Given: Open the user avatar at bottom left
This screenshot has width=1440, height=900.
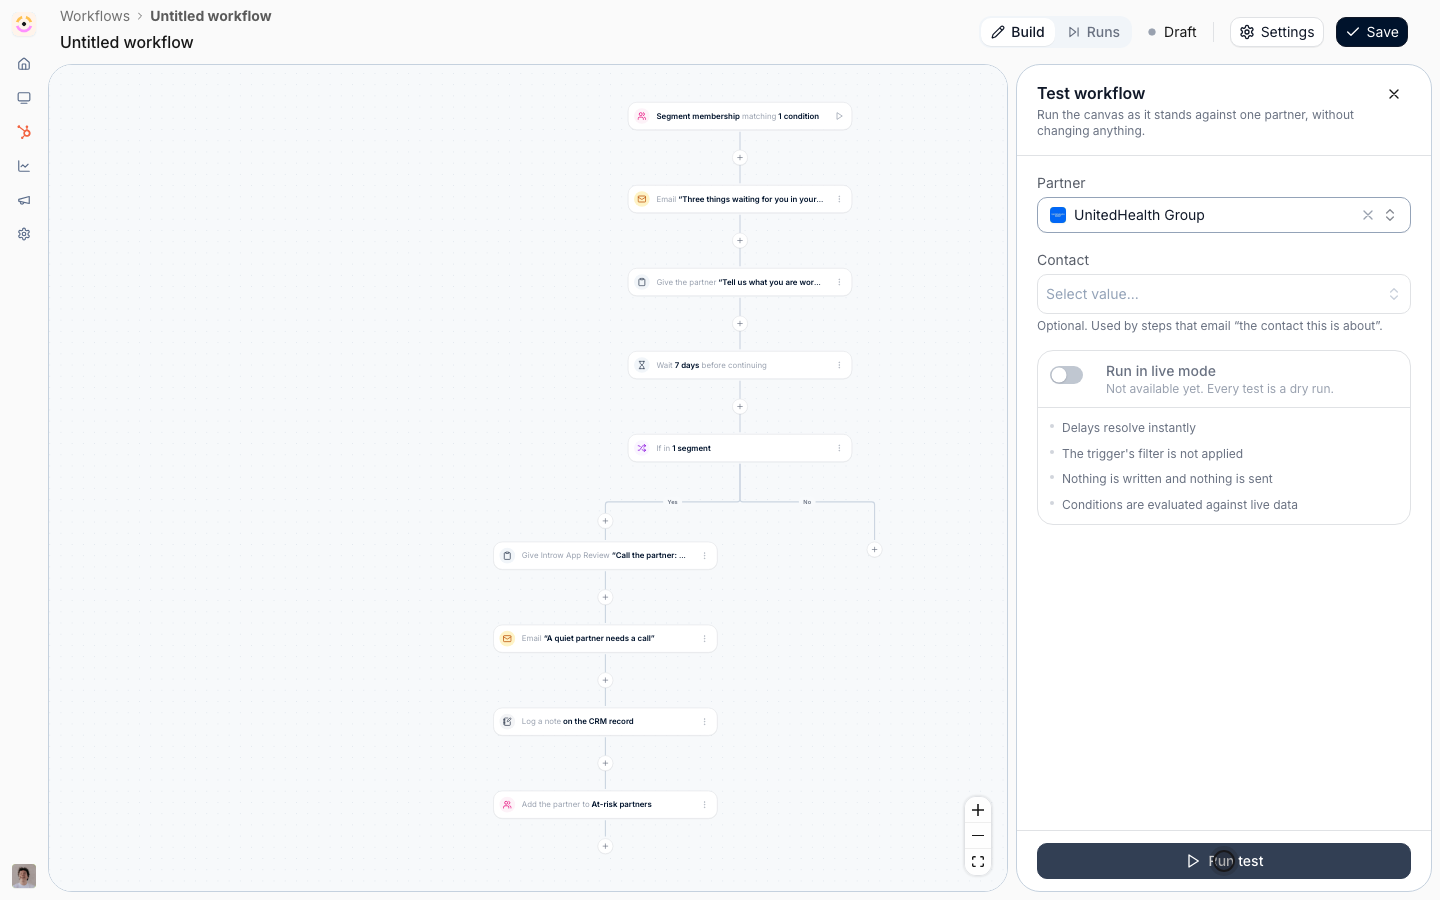Looking at the screenshot, I should [24, 876].
